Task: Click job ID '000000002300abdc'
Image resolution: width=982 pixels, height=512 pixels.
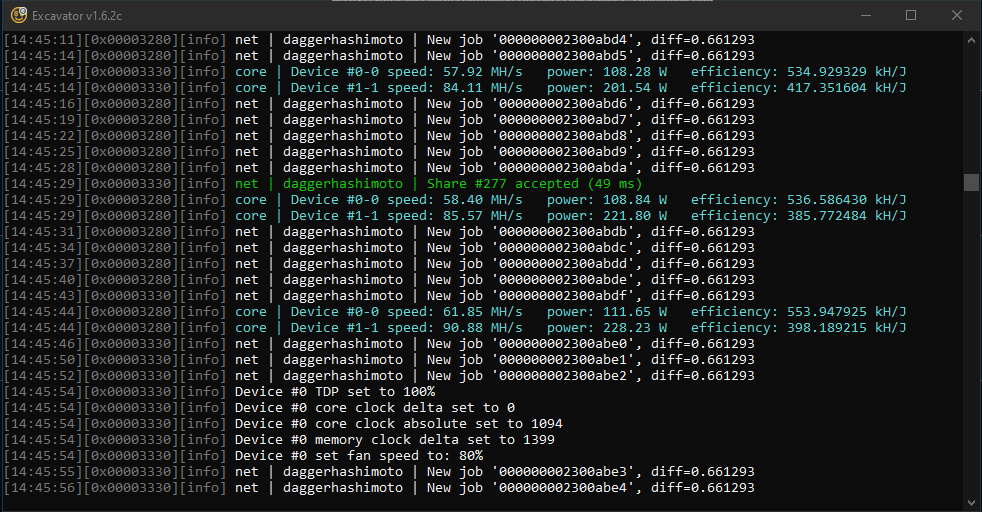Action: [x=563, y=247]
